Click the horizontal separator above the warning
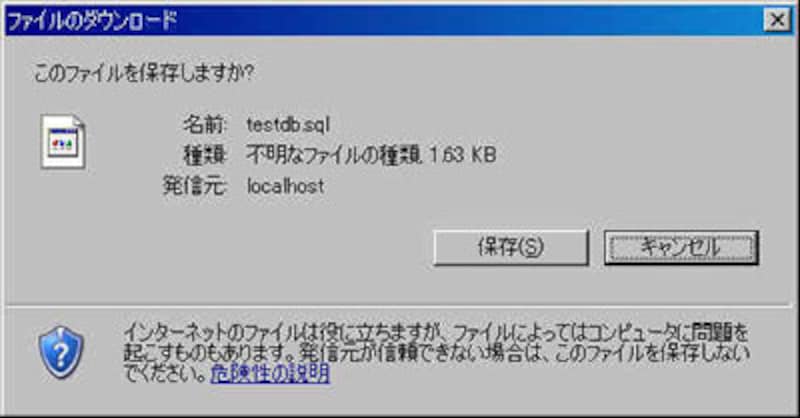Screen dimensions: 800x418 click(397, 306)
